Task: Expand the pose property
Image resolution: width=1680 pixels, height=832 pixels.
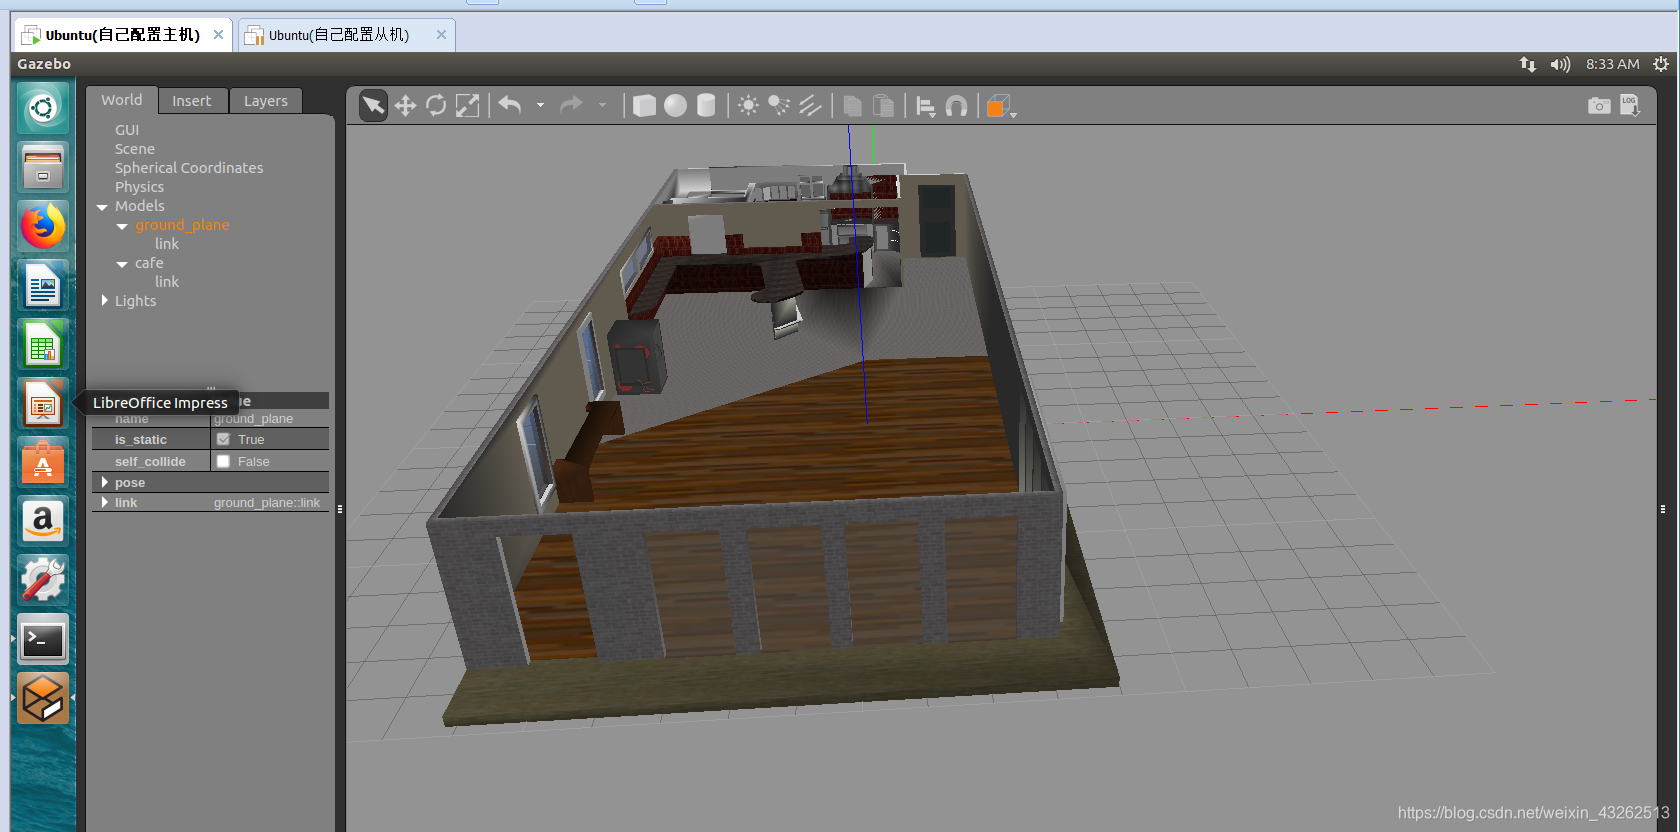Action: pos(104,482)
